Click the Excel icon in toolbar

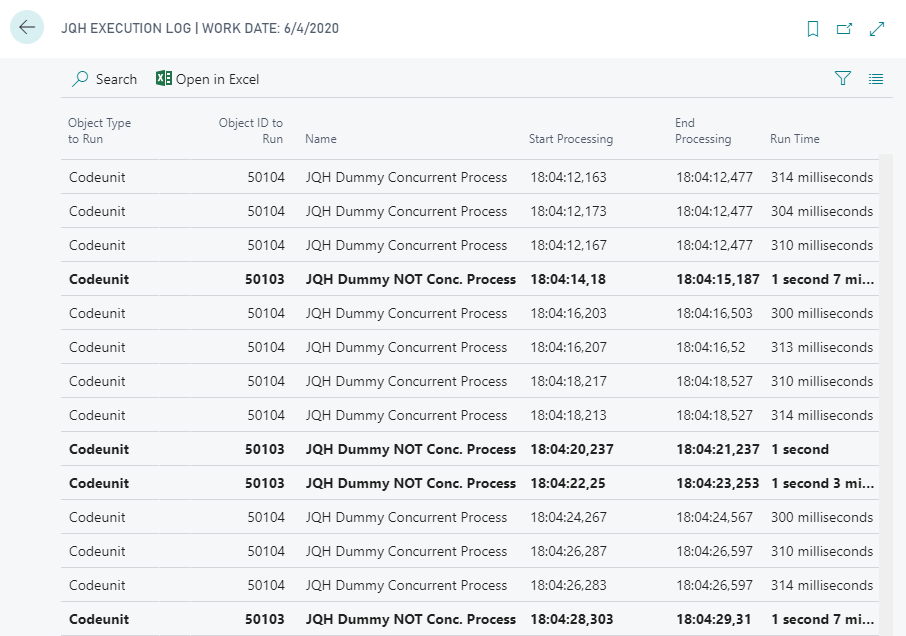164,79
